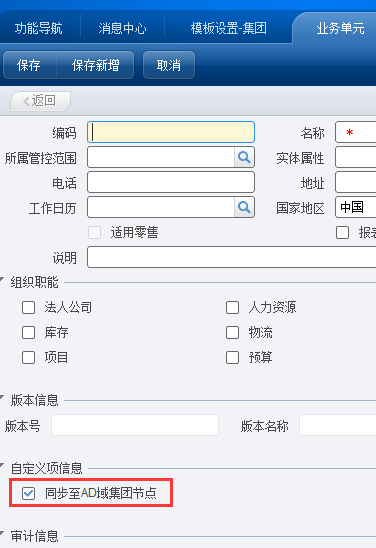
Task: Open lookup icon for 所属管控范围 field
Action: coord(244,157)
